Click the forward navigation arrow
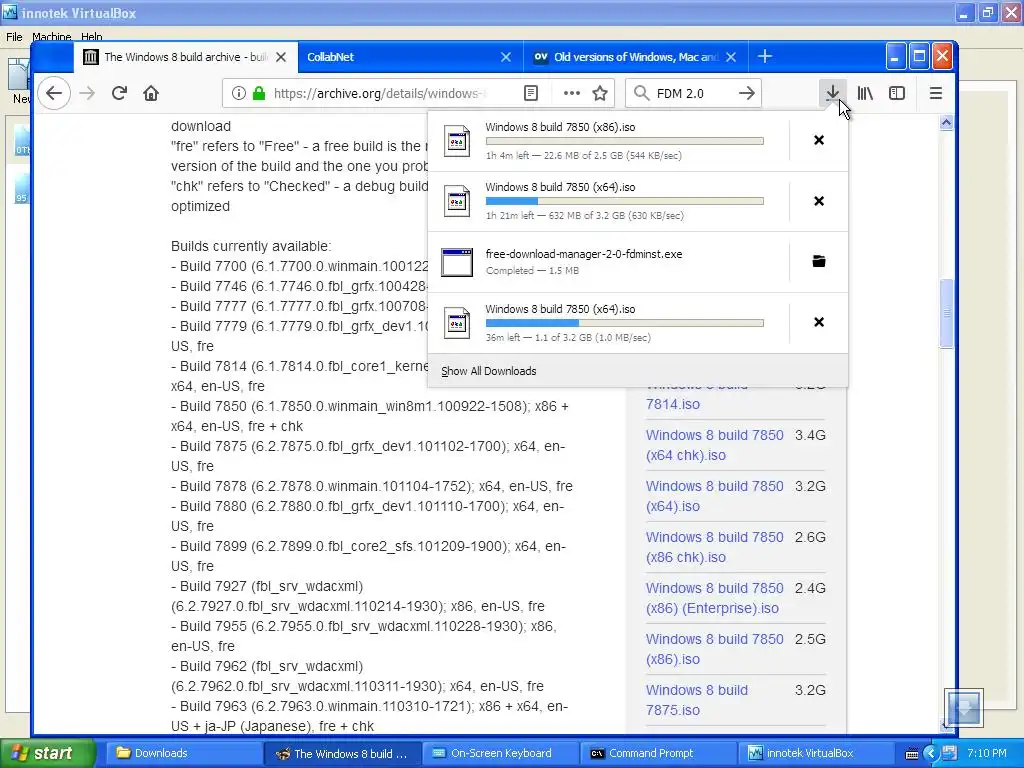The height and width of the screenshot is (768, 1024). coord(87,93)
